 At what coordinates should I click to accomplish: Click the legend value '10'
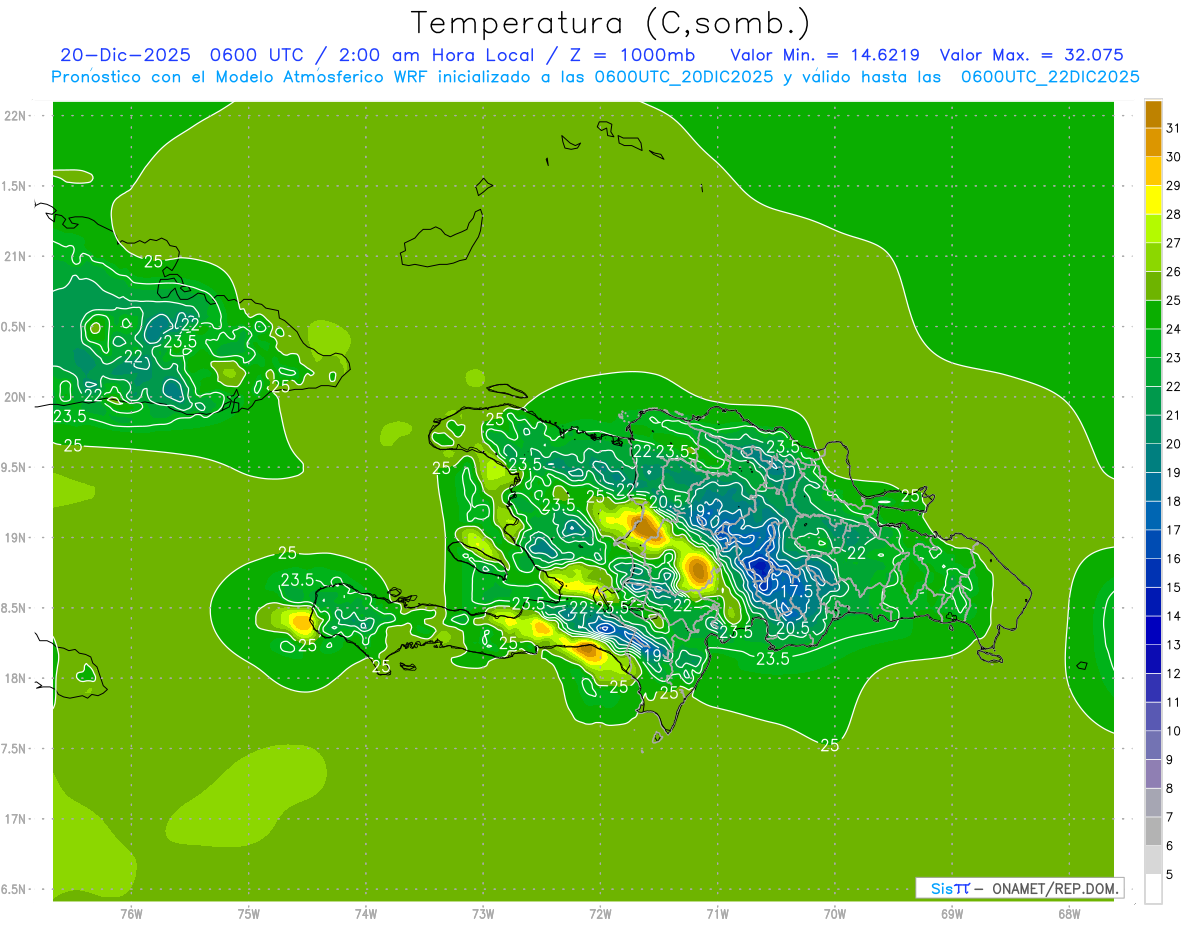(x=1174, y=731)
